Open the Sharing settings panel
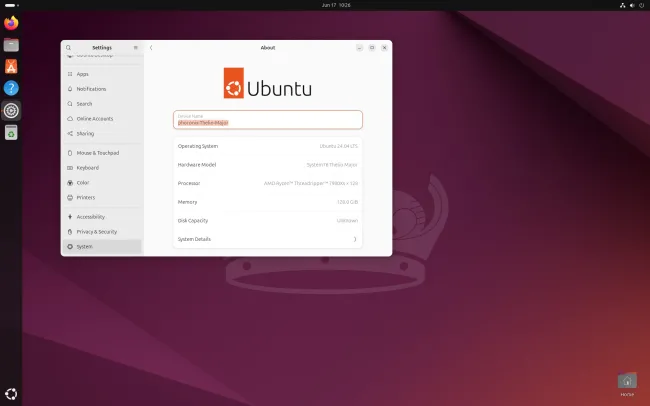650x406 pixels. 85,133
